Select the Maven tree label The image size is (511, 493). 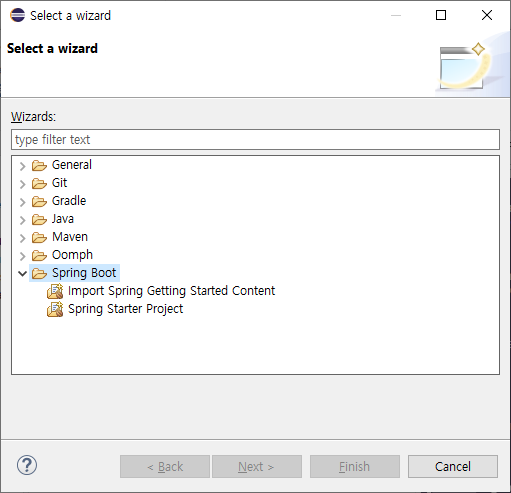click(x=70, y=237)
